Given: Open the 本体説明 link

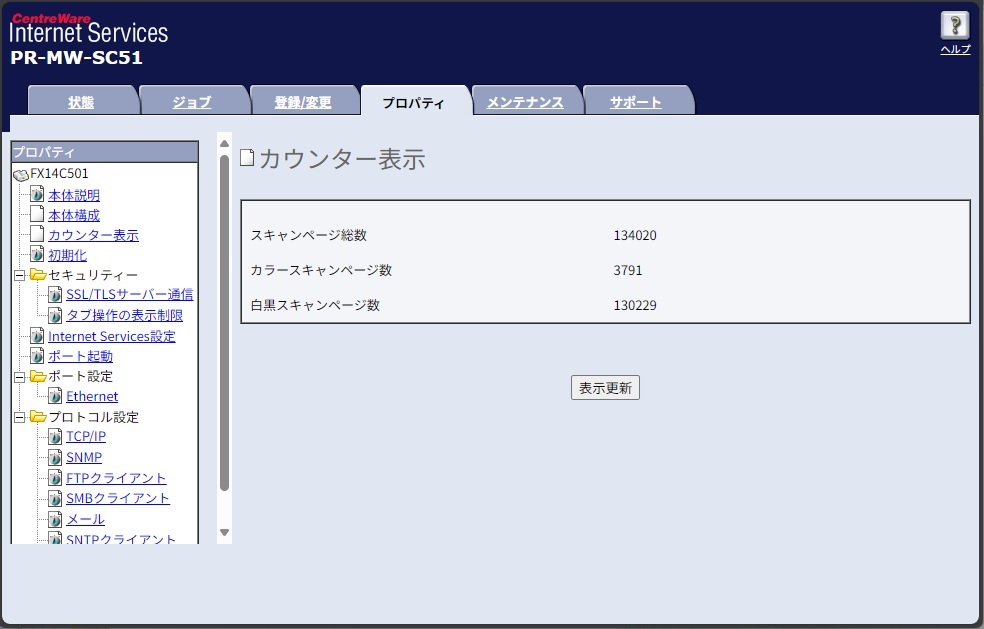Looking at the screenshot, I should click(74, 195).
